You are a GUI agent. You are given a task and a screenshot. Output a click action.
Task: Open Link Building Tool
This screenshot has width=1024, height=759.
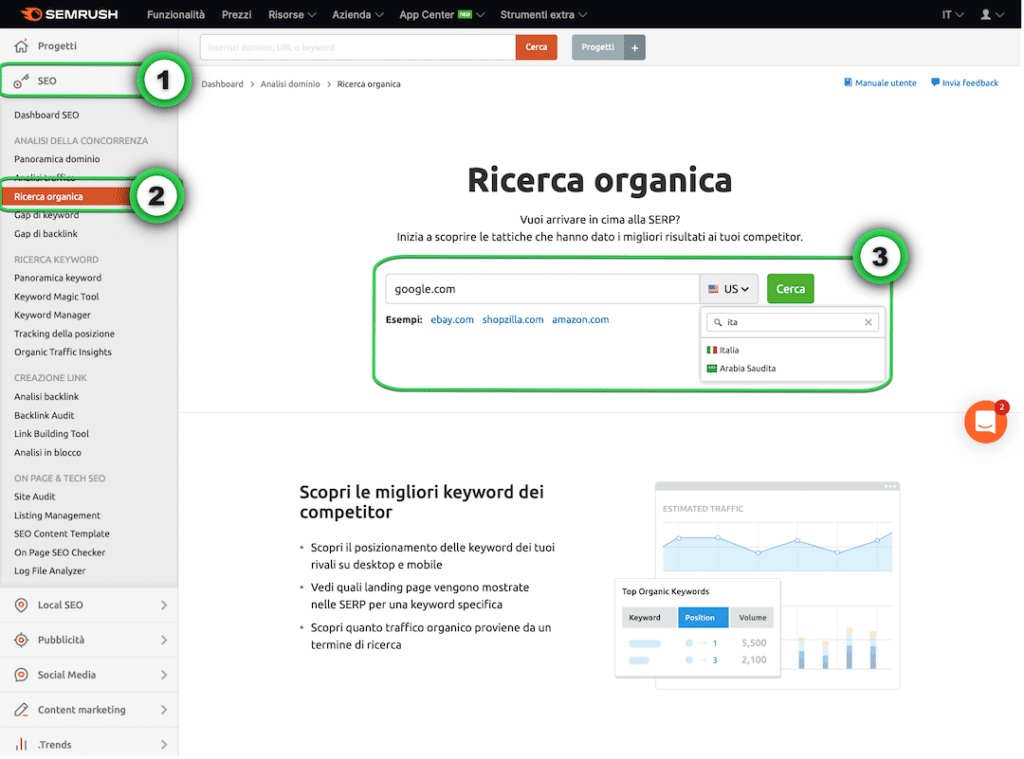tap(52, 434)
